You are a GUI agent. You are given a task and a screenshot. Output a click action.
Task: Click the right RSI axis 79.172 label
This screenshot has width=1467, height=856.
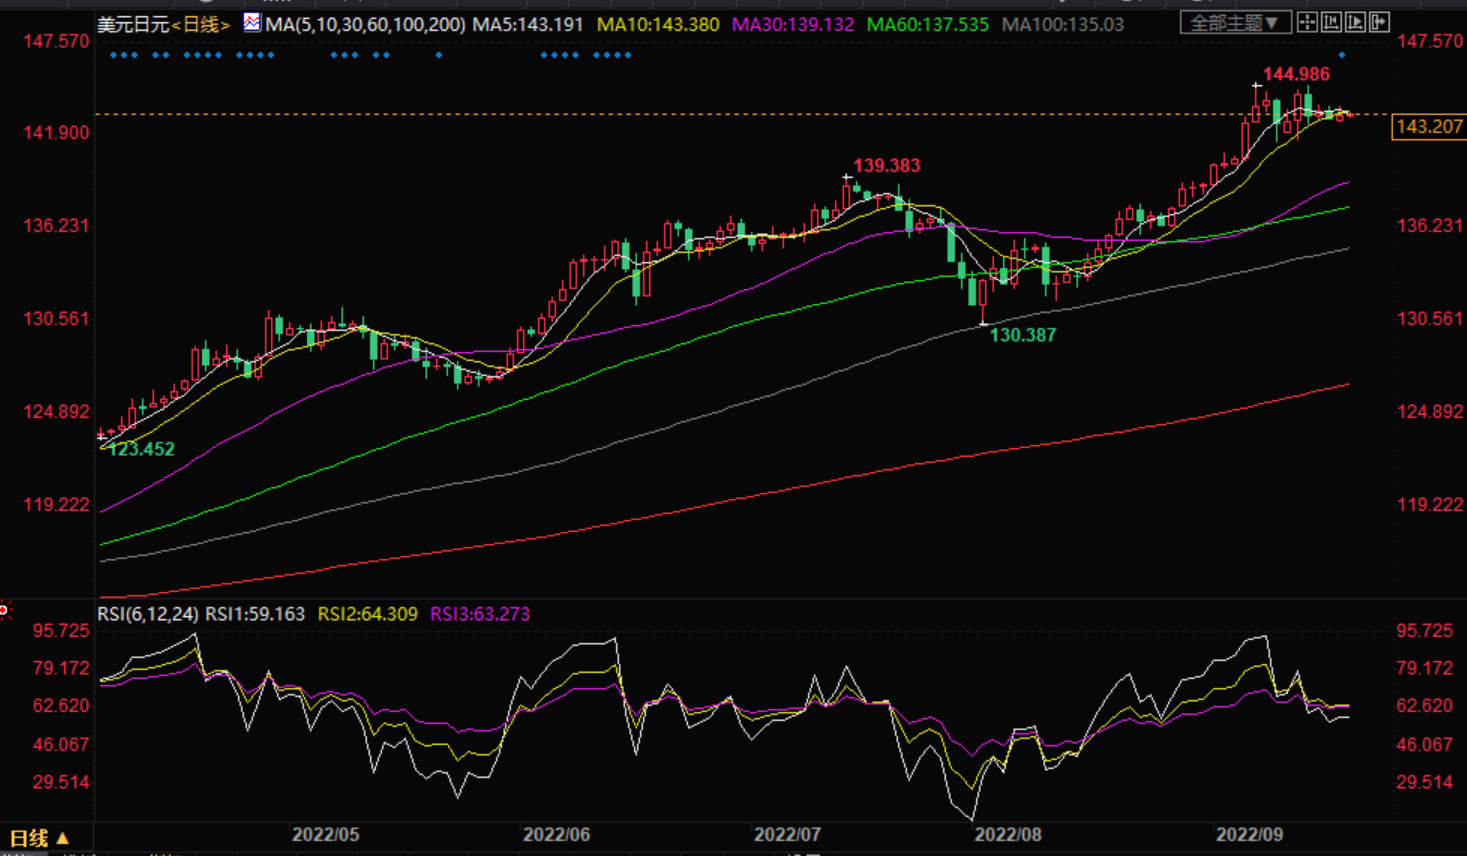(1425, 668)
